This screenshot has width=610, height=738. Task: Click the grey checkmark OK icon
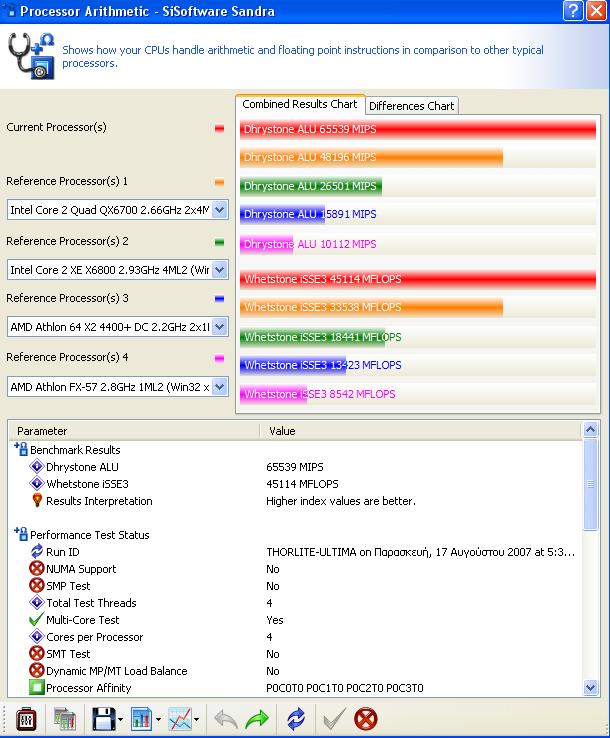tap(334, 719)
